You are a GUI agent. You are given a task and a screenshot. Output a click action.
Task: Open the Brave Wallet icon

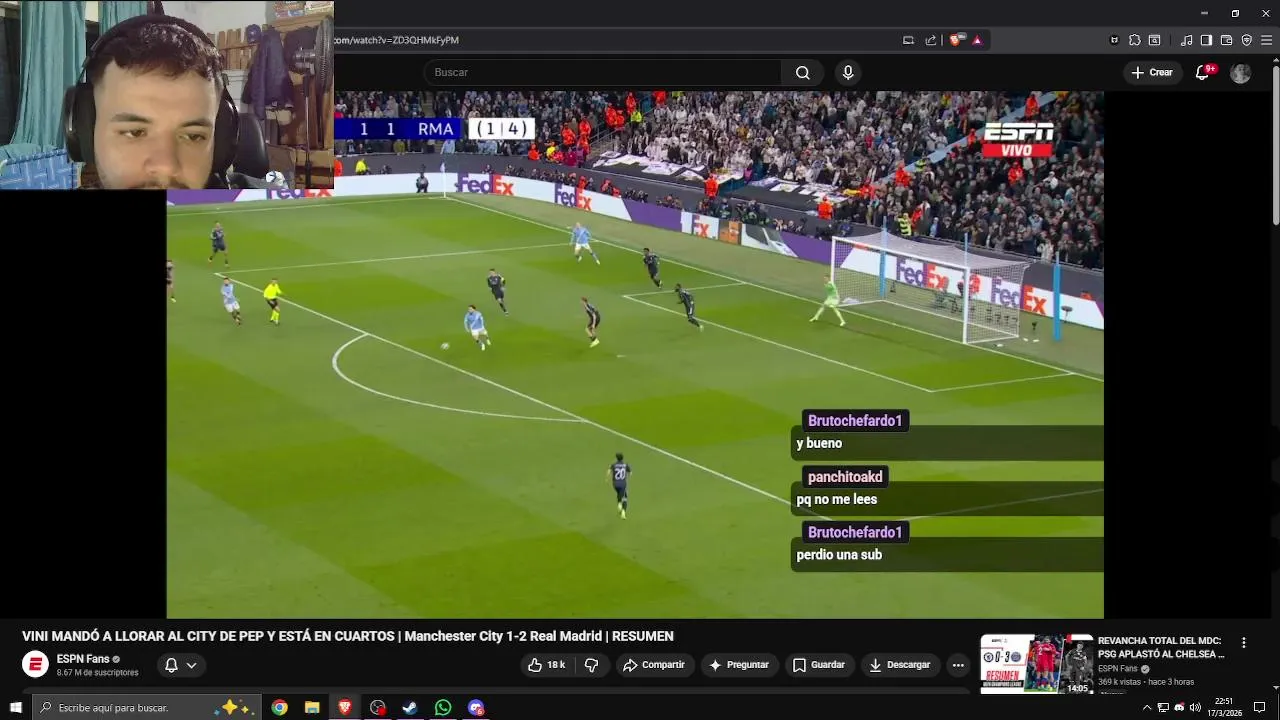(1226, 40)
